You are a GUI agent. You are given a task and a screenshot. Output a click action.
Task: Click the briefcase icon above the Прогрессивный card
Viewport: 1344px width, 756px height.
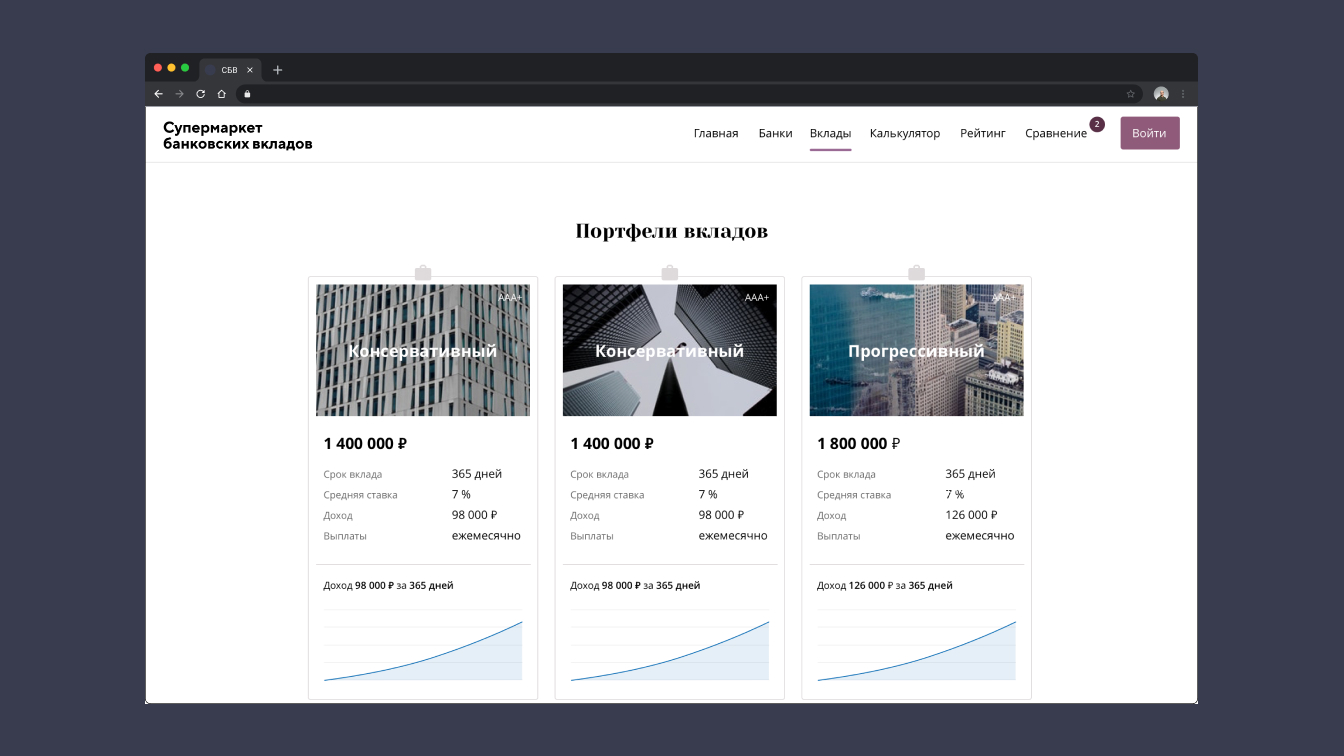[x=916, y=273]
